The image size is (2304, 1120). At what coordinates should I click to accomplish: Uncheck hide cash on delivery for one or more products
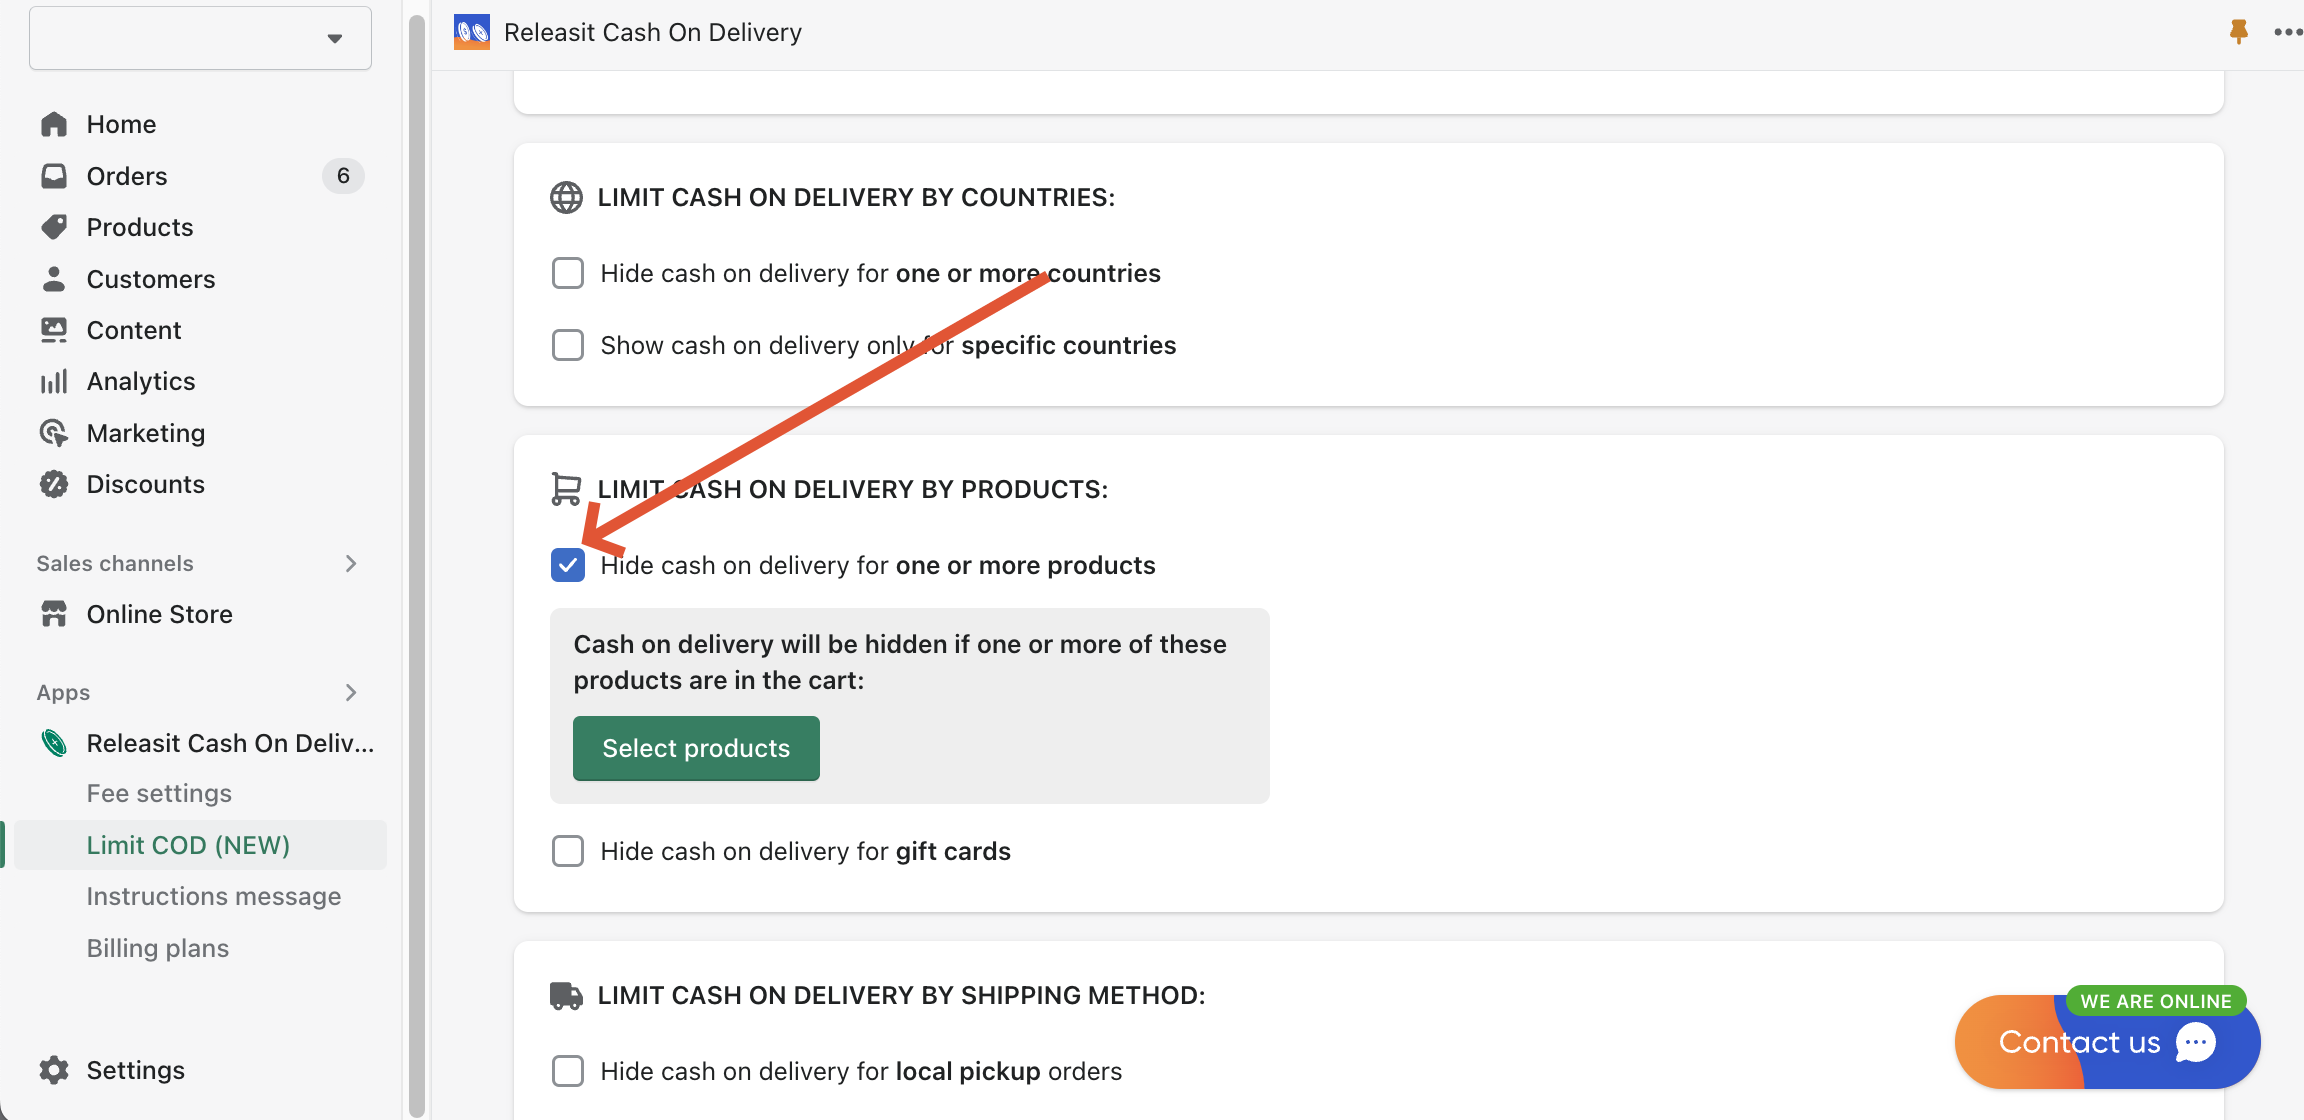coord(567,565)
